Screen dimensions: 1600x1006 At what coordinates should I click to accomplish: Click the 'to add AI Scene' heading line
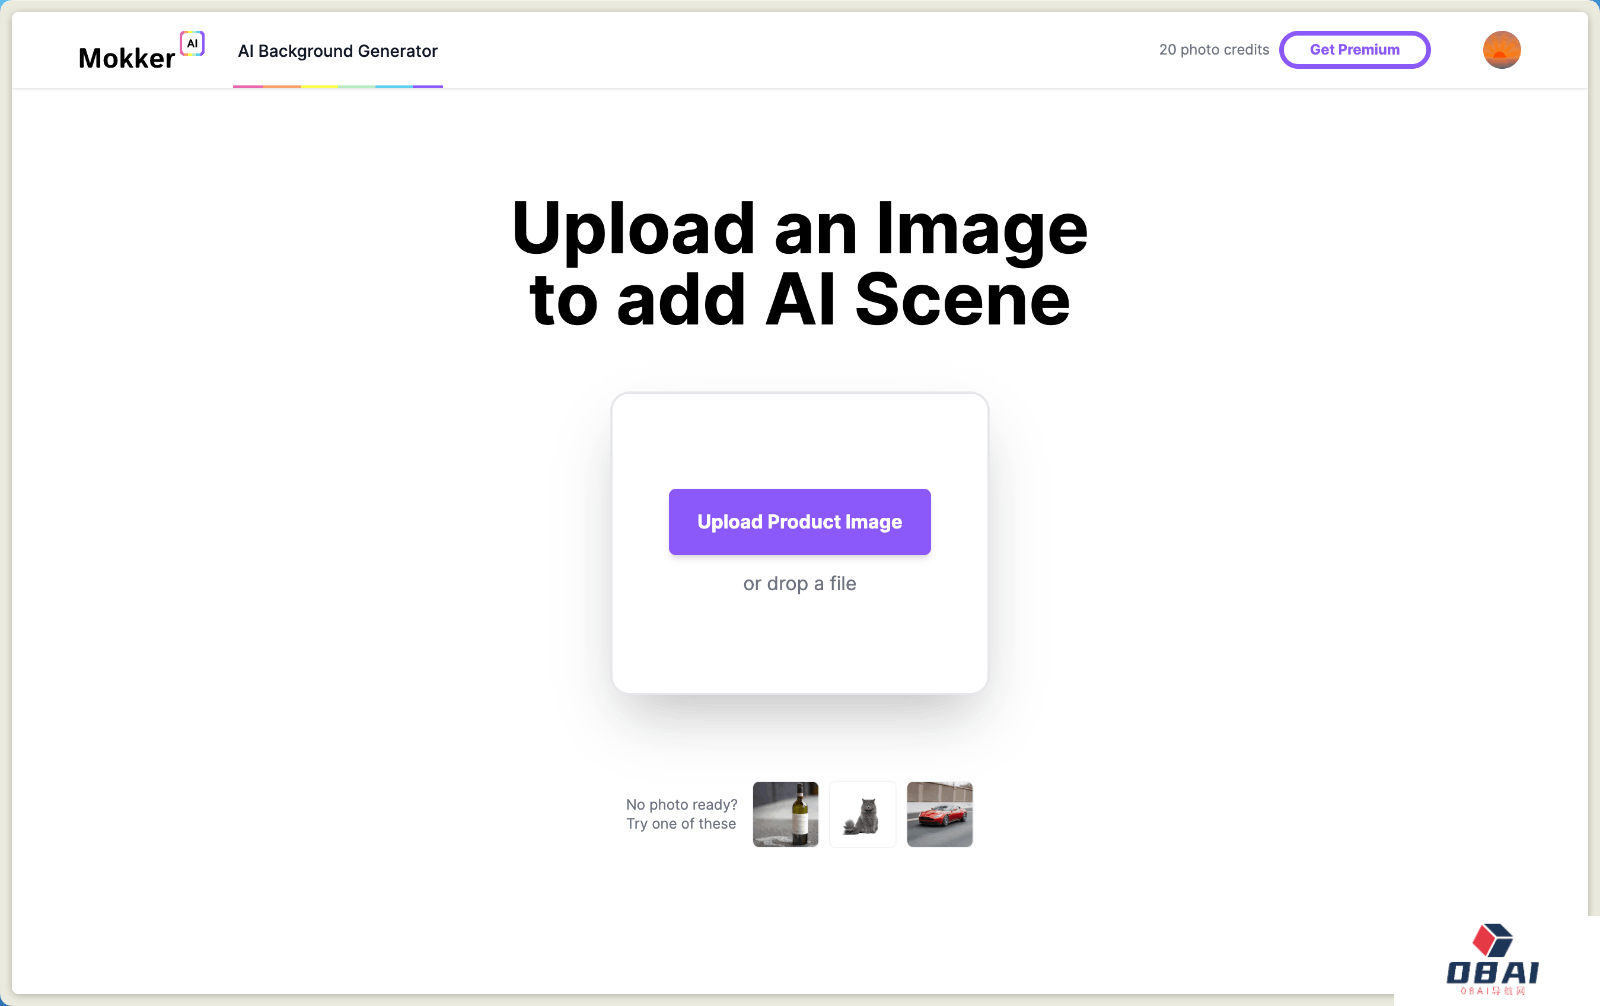coord(799,300)
